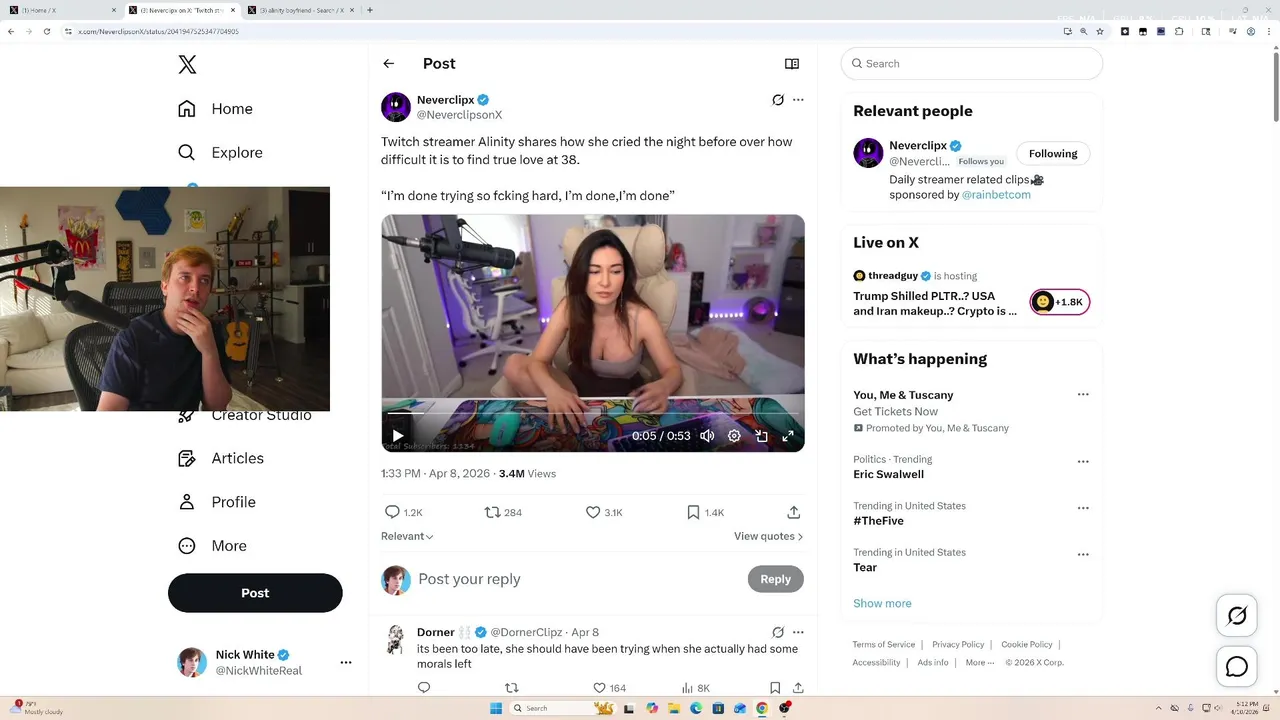Share the post with the upload icon
The height and width of the screenshot is (720, 1280).
(794, 512)
